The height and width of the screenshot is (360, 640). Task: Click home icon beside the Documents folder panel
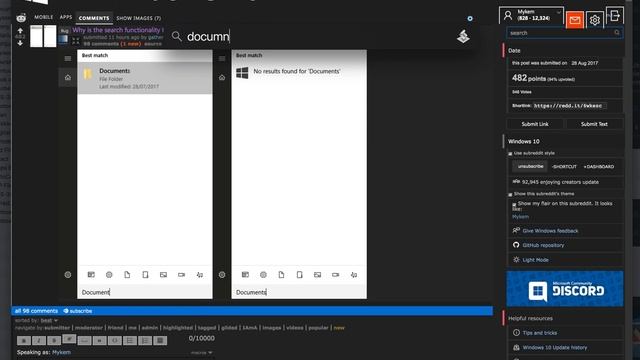point(68,77)
